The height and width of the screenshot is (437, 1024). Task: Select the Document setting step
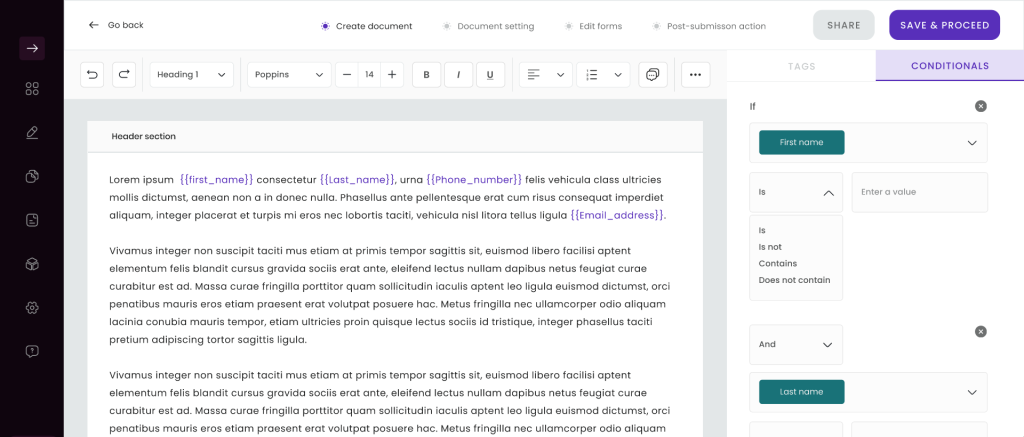(x=488, y=26)
